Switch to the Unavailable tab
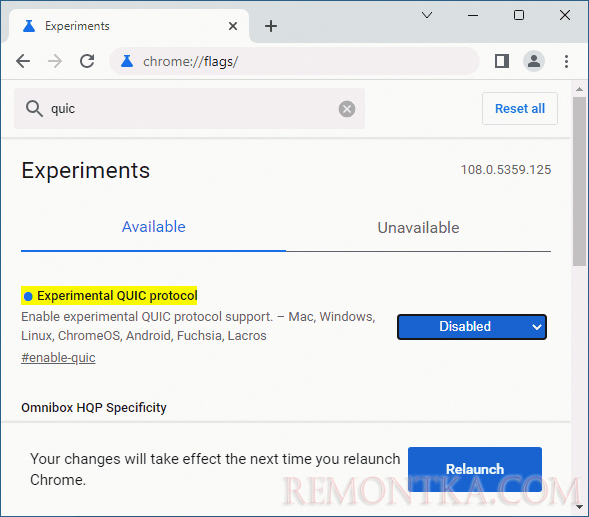 (x=418, y=228)
